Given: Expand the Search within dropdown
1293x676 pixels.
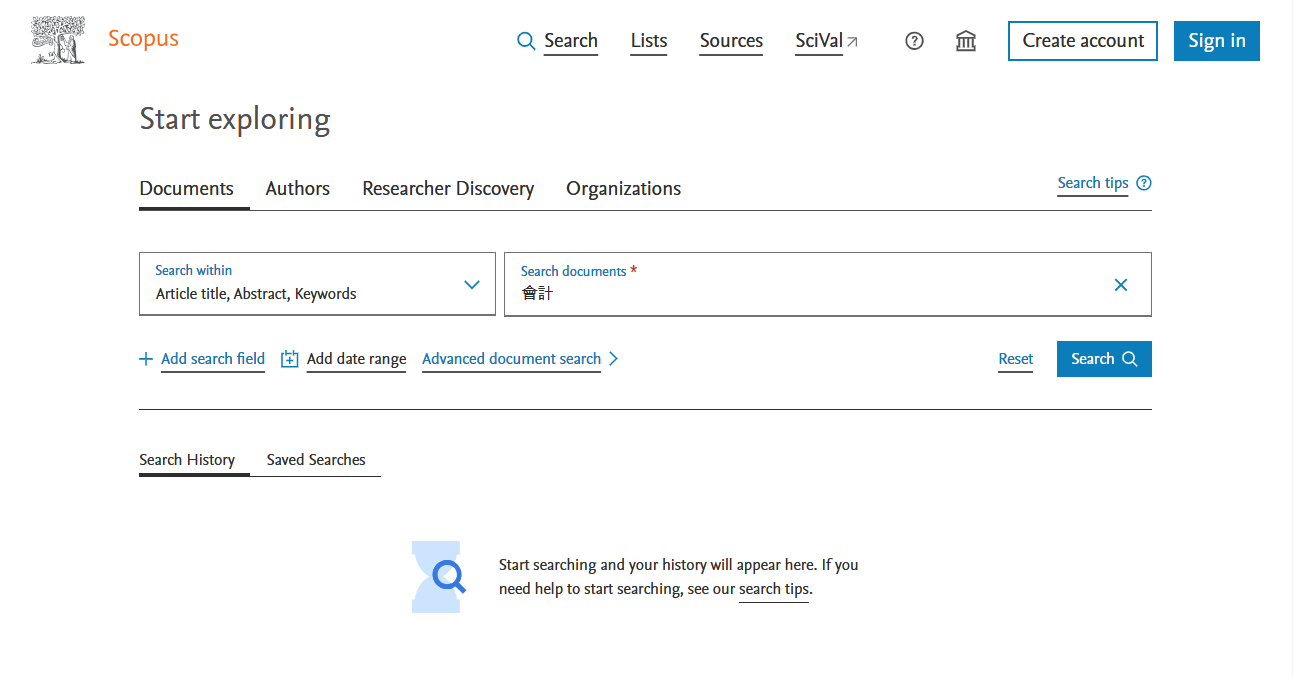Looking at the screenshot, I should pyautogui.click(x=472, y=285).
